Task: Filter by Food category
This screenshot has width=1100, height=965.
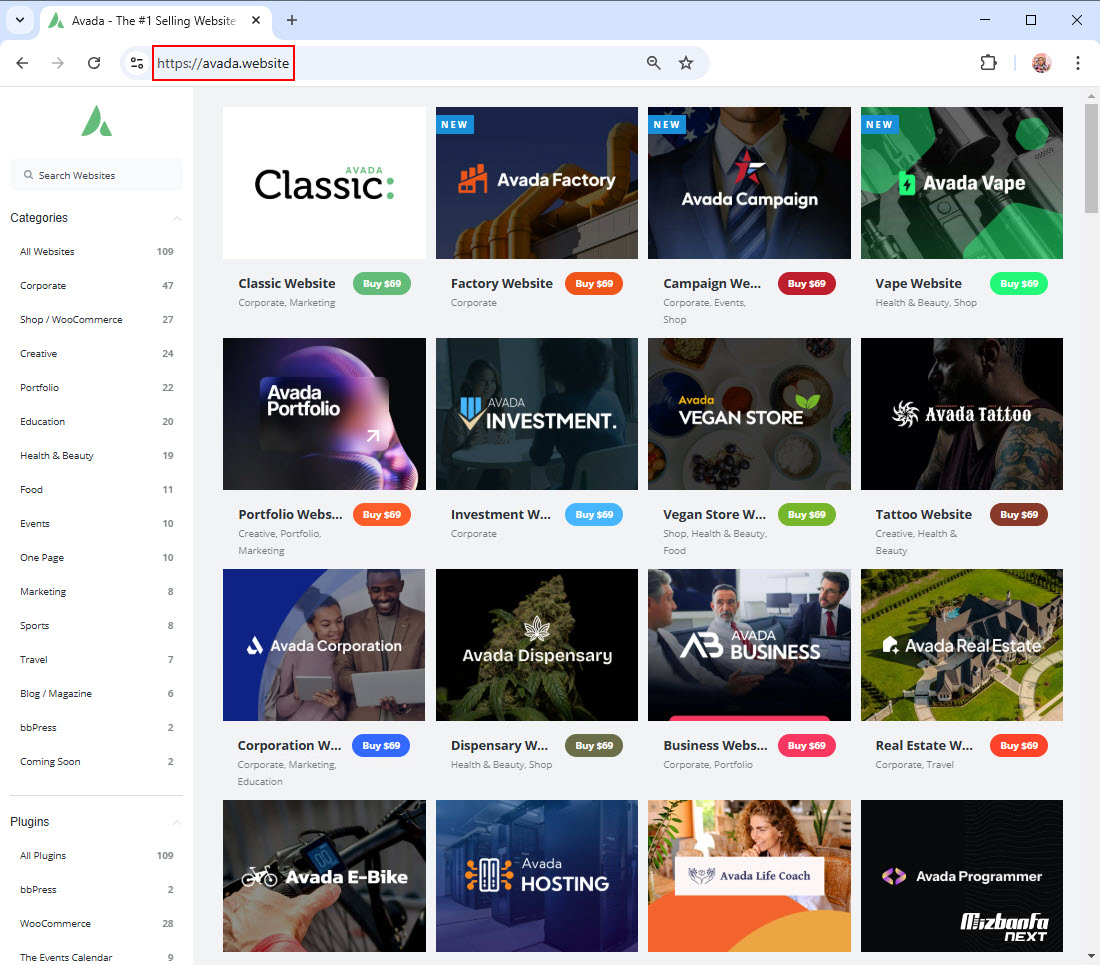Action: 97,490
